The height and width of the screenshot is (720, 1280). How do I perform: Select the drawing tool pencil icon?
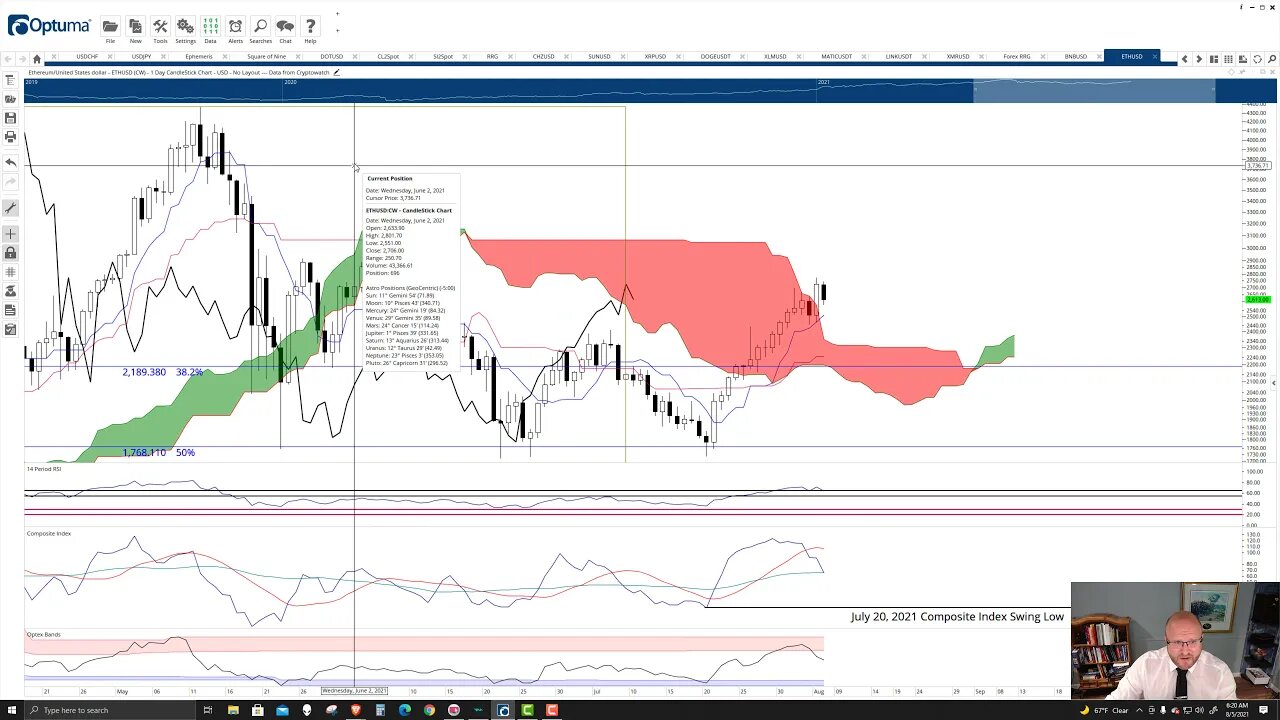pyautogui.click(x=10, y=208)
